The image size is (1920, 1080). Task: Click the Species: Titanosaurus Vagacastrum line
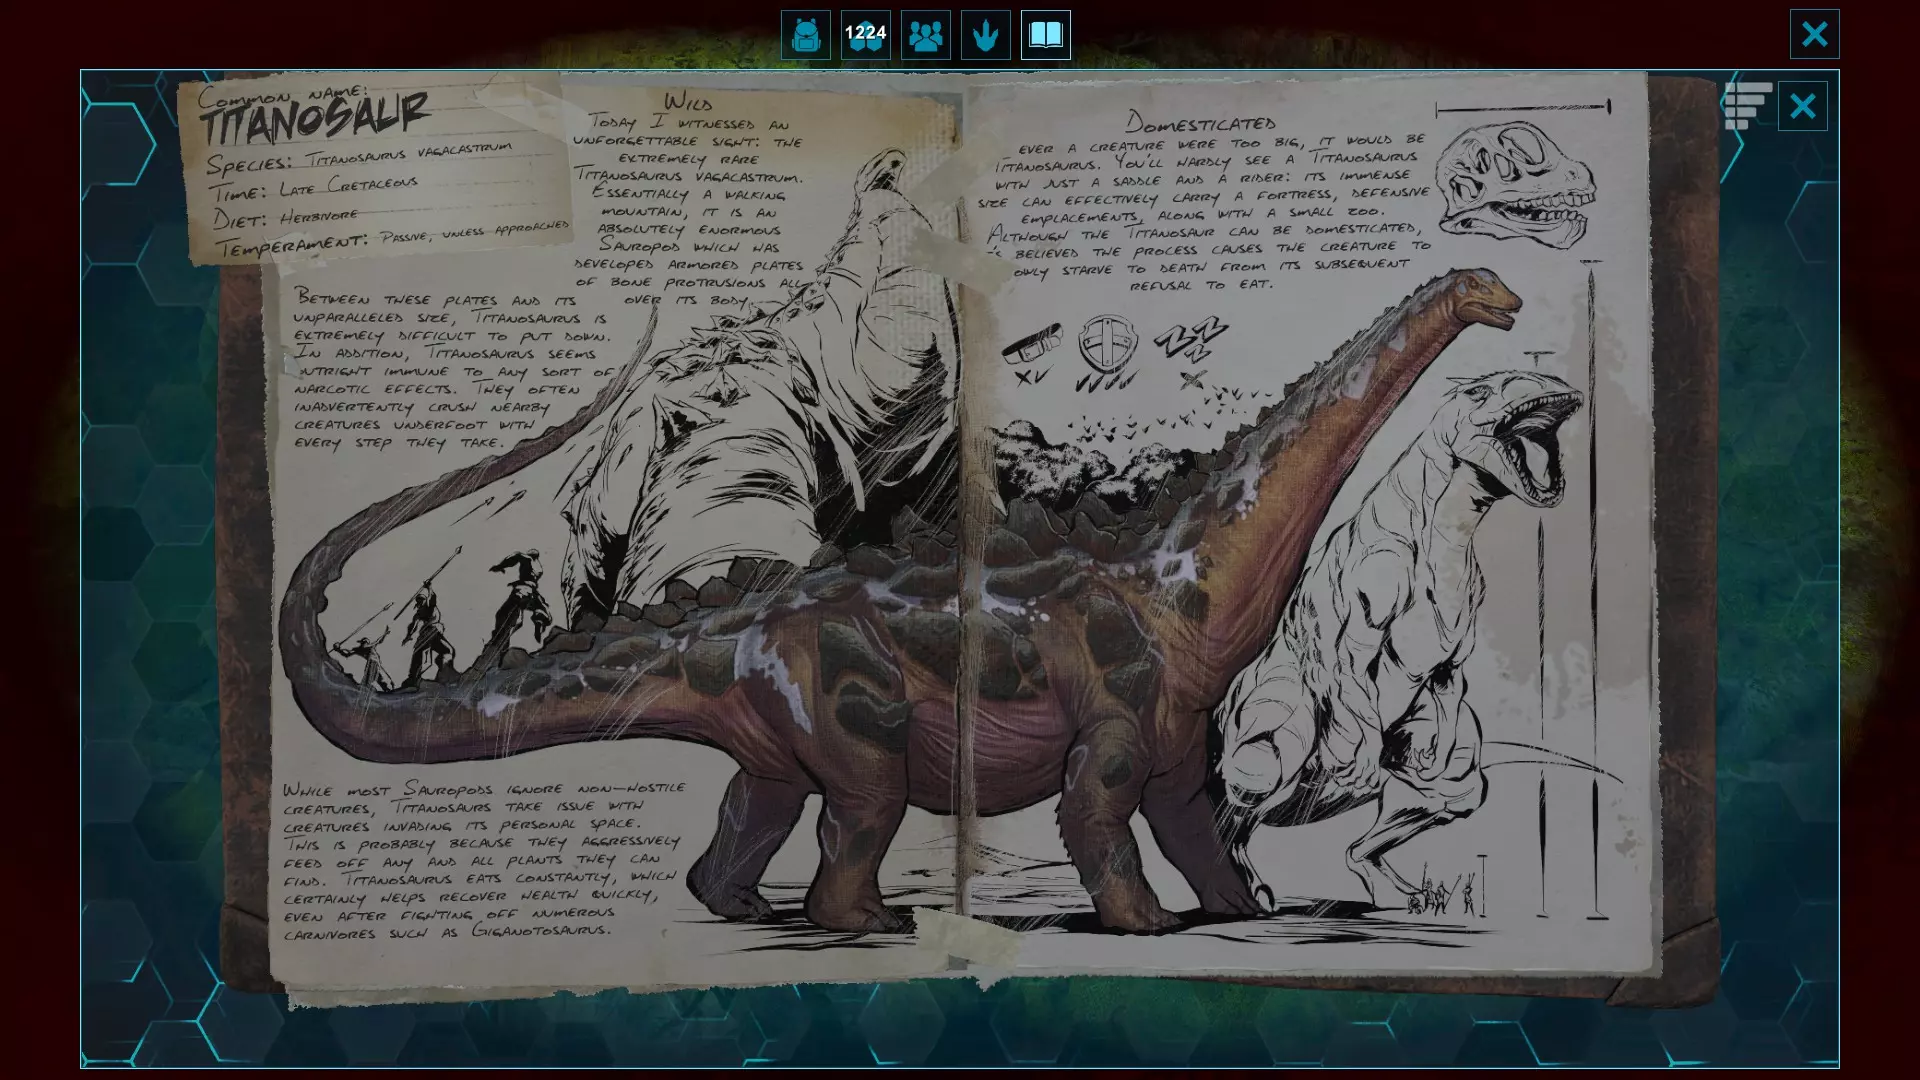click(x=360, y=158)
